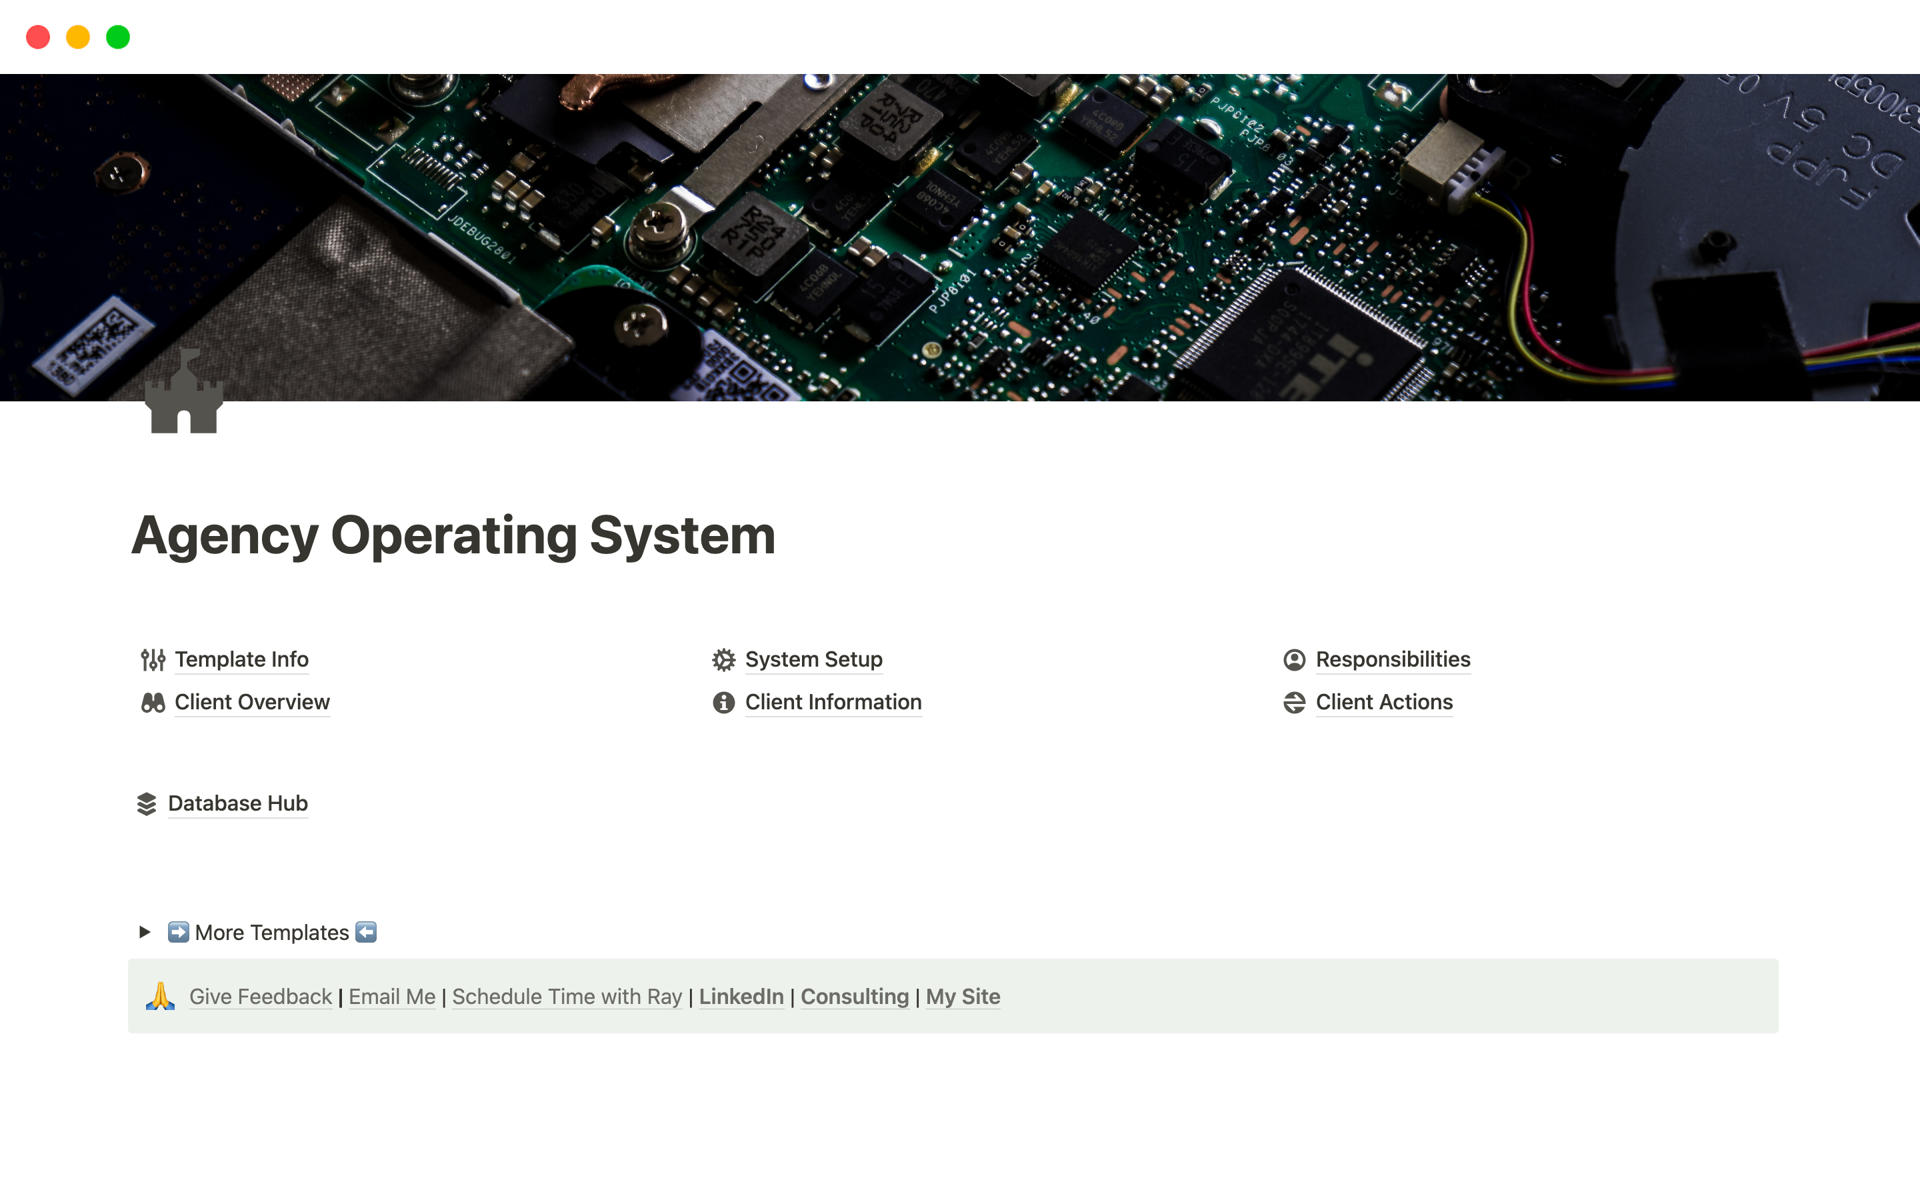Follow the My Site link
This screenshot has width=1920, height=1200.
point(962,997)
